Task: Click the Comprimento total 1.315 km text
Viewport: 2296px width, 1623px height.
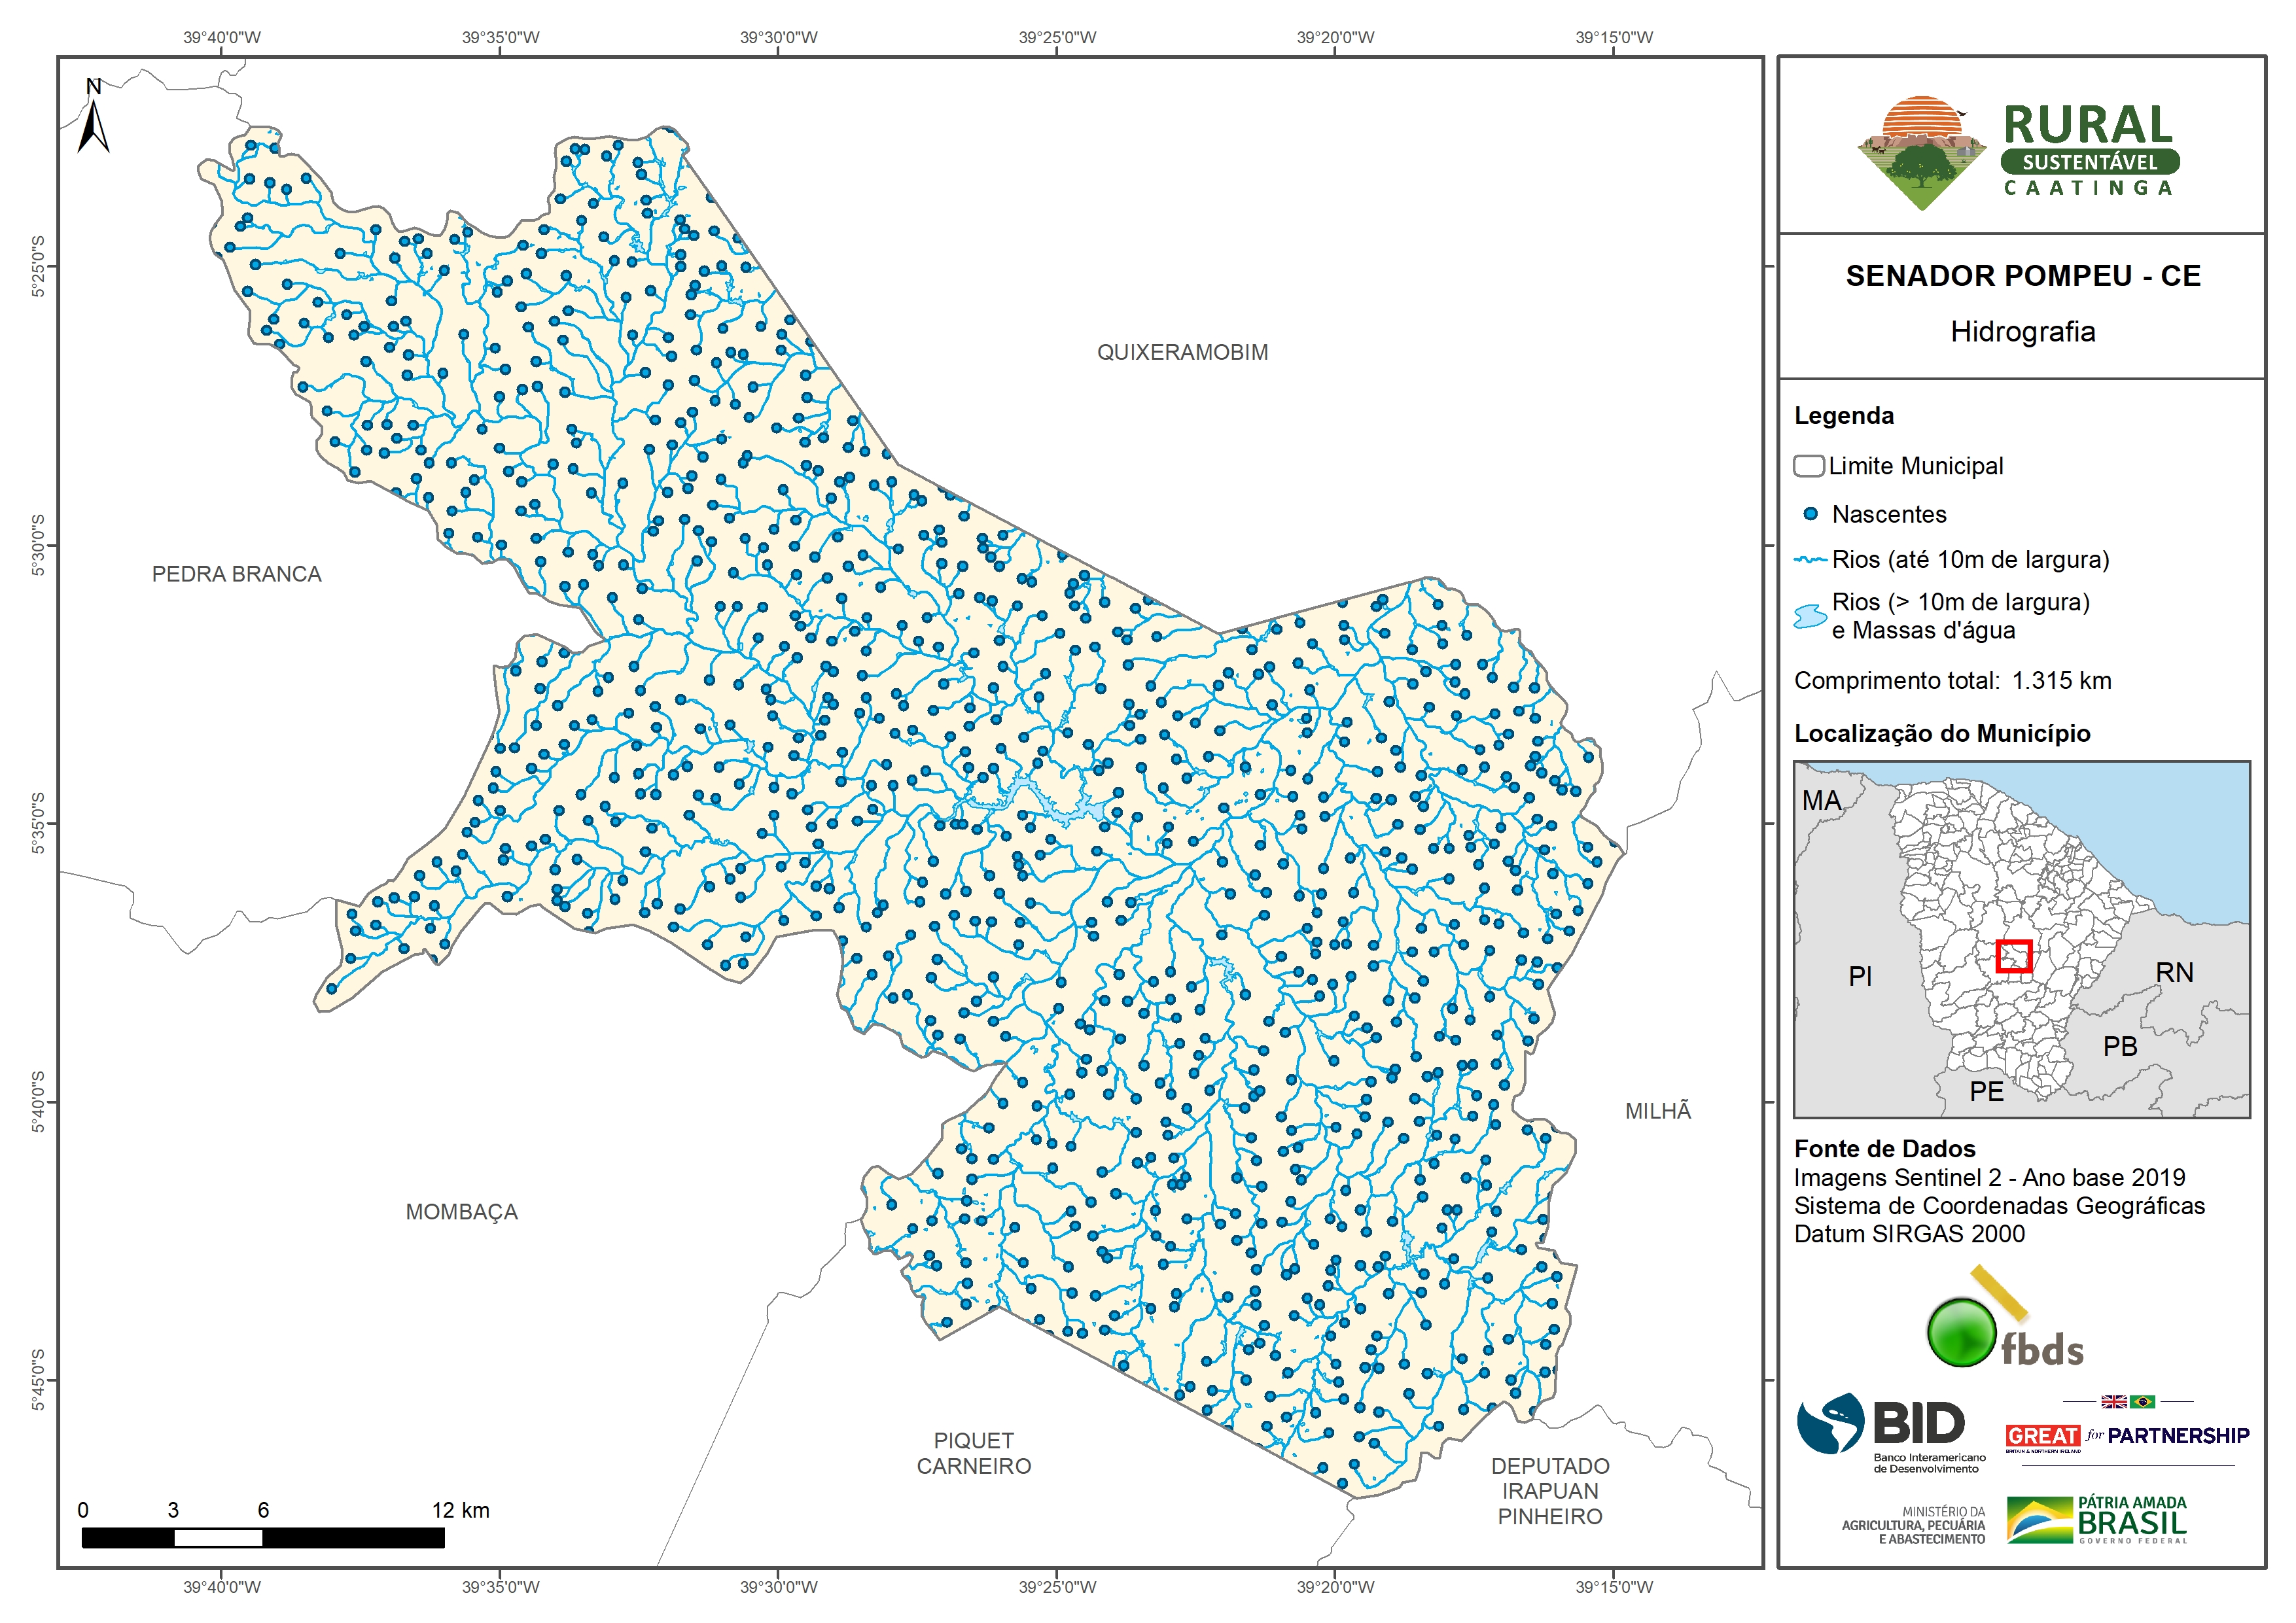Action: point(1952,681)
